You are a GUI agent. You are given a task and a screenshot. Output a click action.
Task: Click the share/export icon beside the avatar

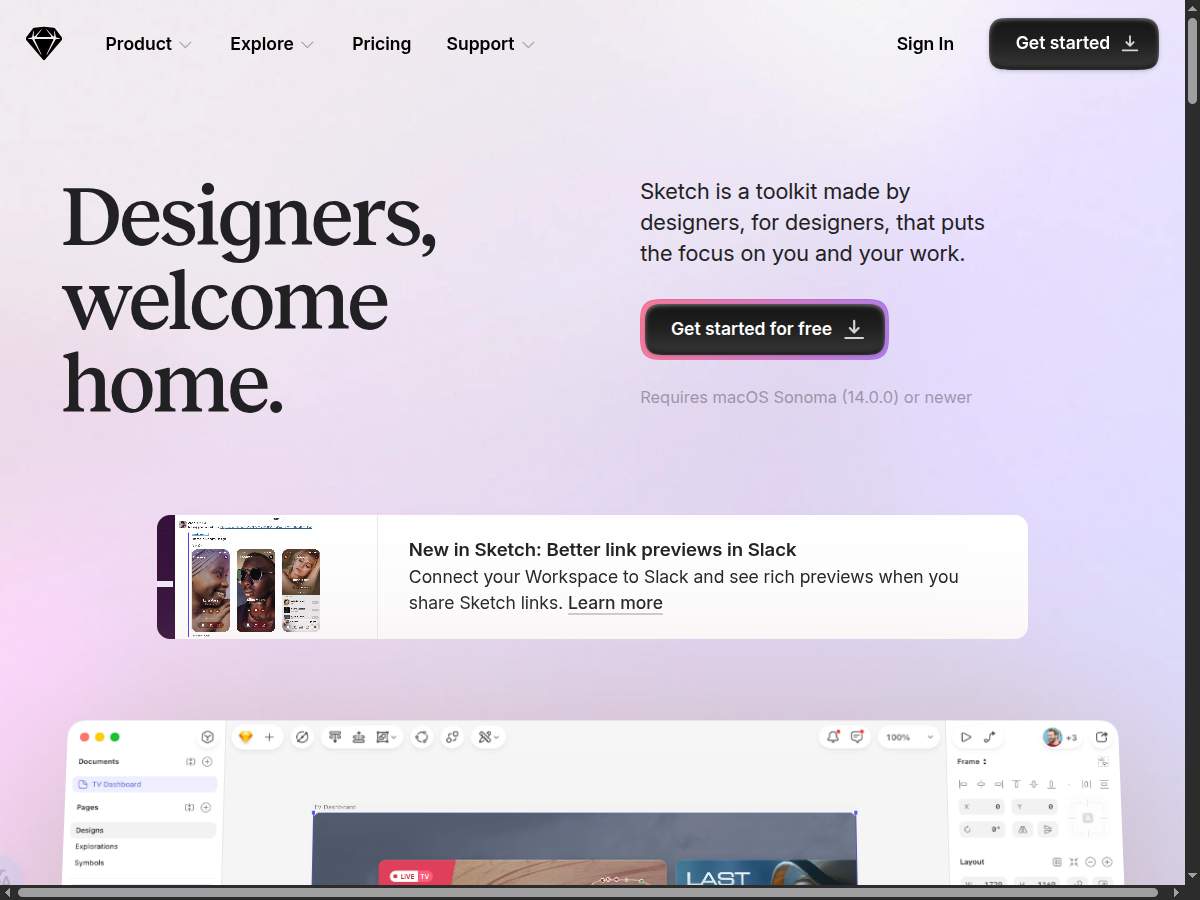point(1101,737)
